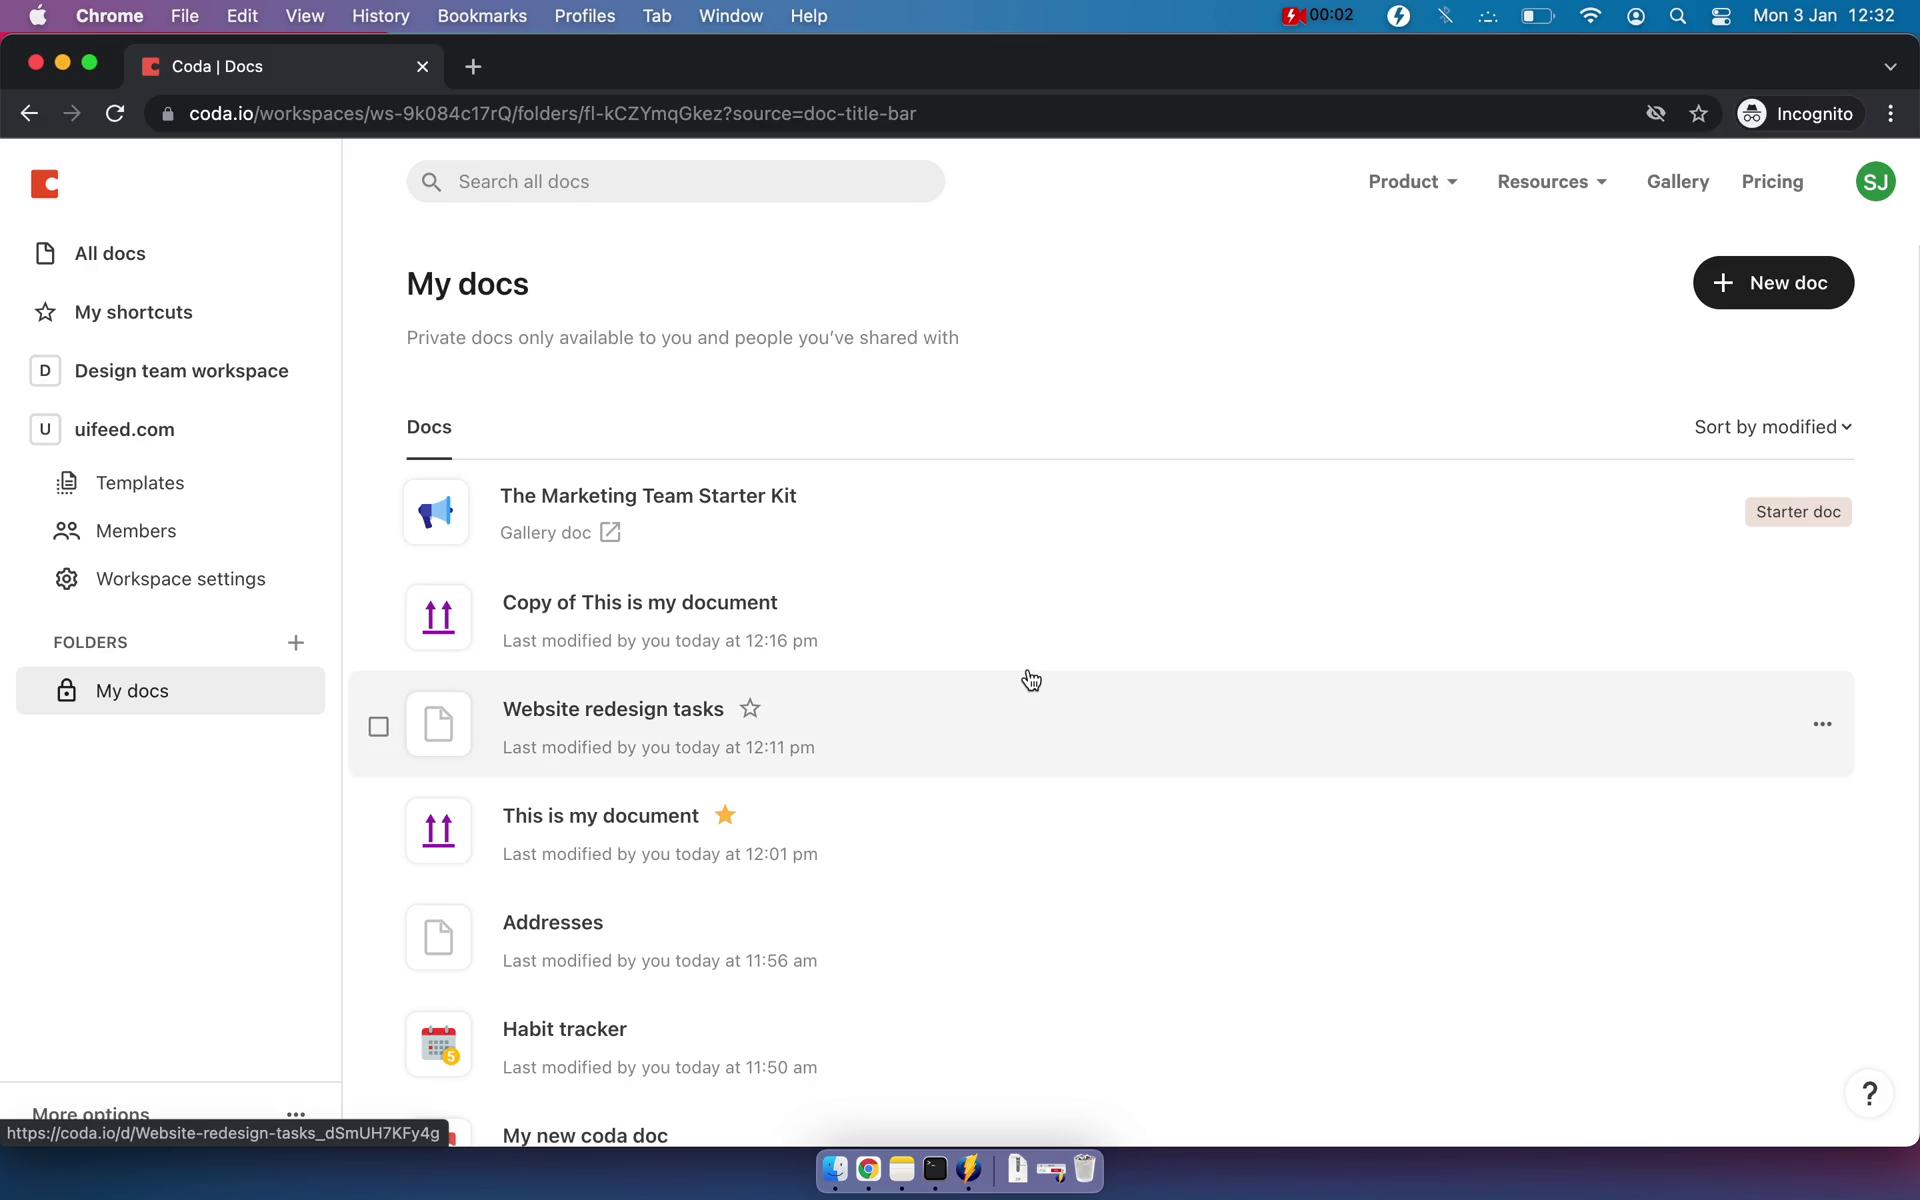Click This is my document arrows icon
The width and height of the screenshot is (1920, 1200).
[438, 831]
